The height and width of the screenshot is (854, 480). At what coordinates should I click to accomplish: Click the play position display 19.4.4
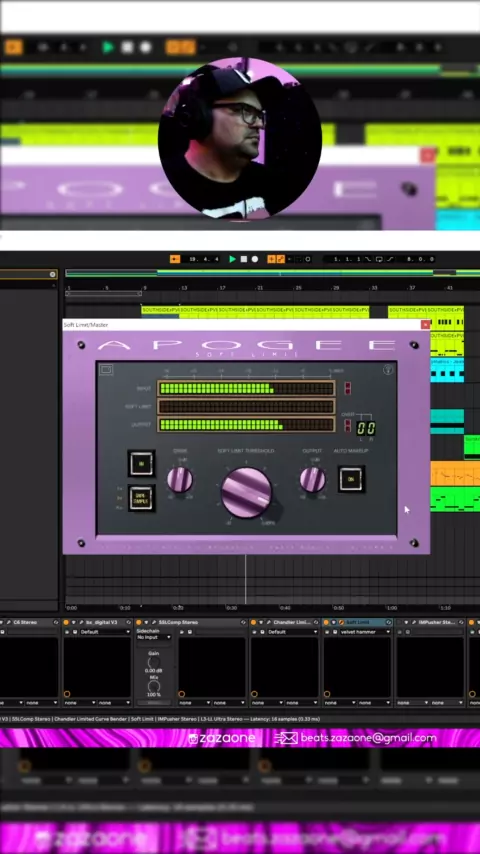204,259
